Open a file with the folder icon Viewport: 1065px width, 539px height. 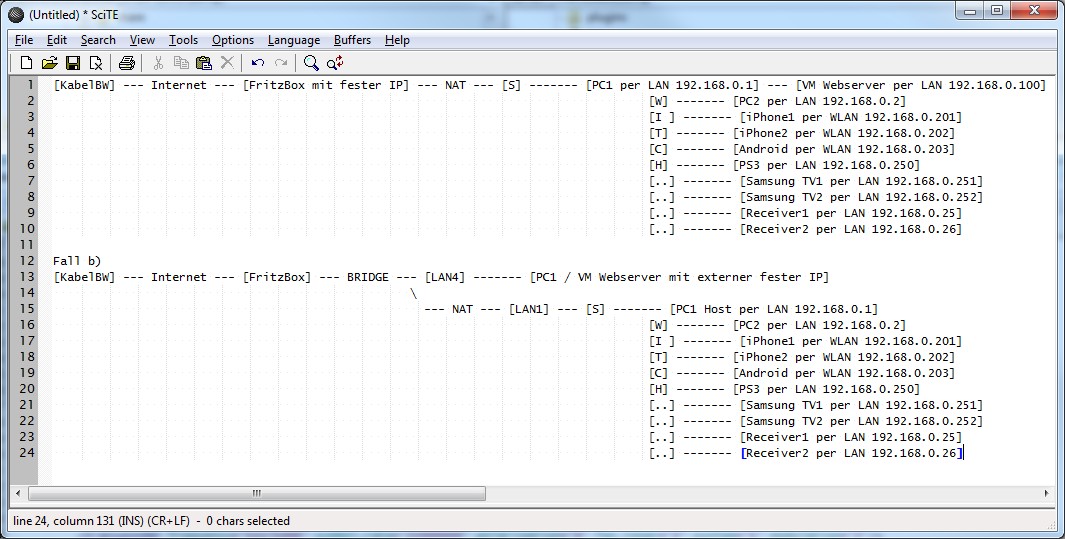[x=50, y=63]
